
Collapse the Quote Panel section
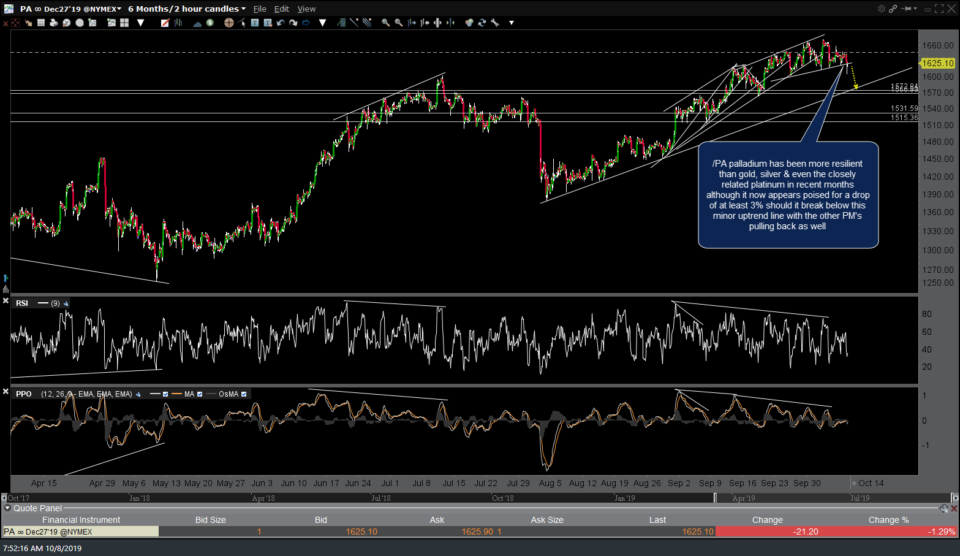(x=9, y=508)
